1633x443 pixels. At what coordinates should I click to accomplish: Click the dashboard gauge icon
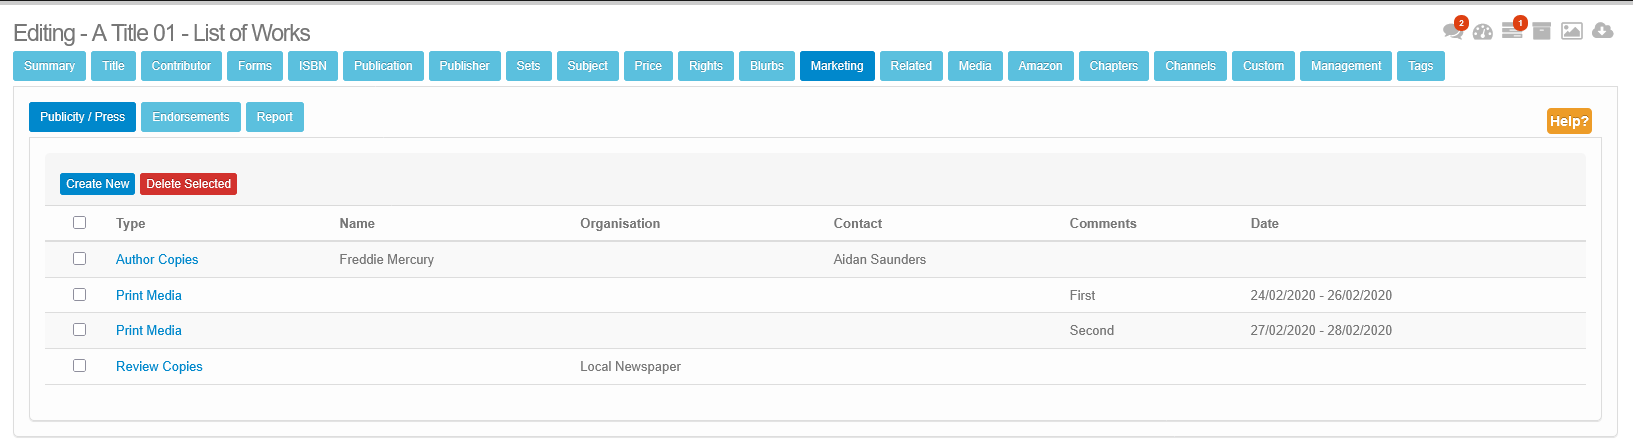click(x=1482, y=32)
